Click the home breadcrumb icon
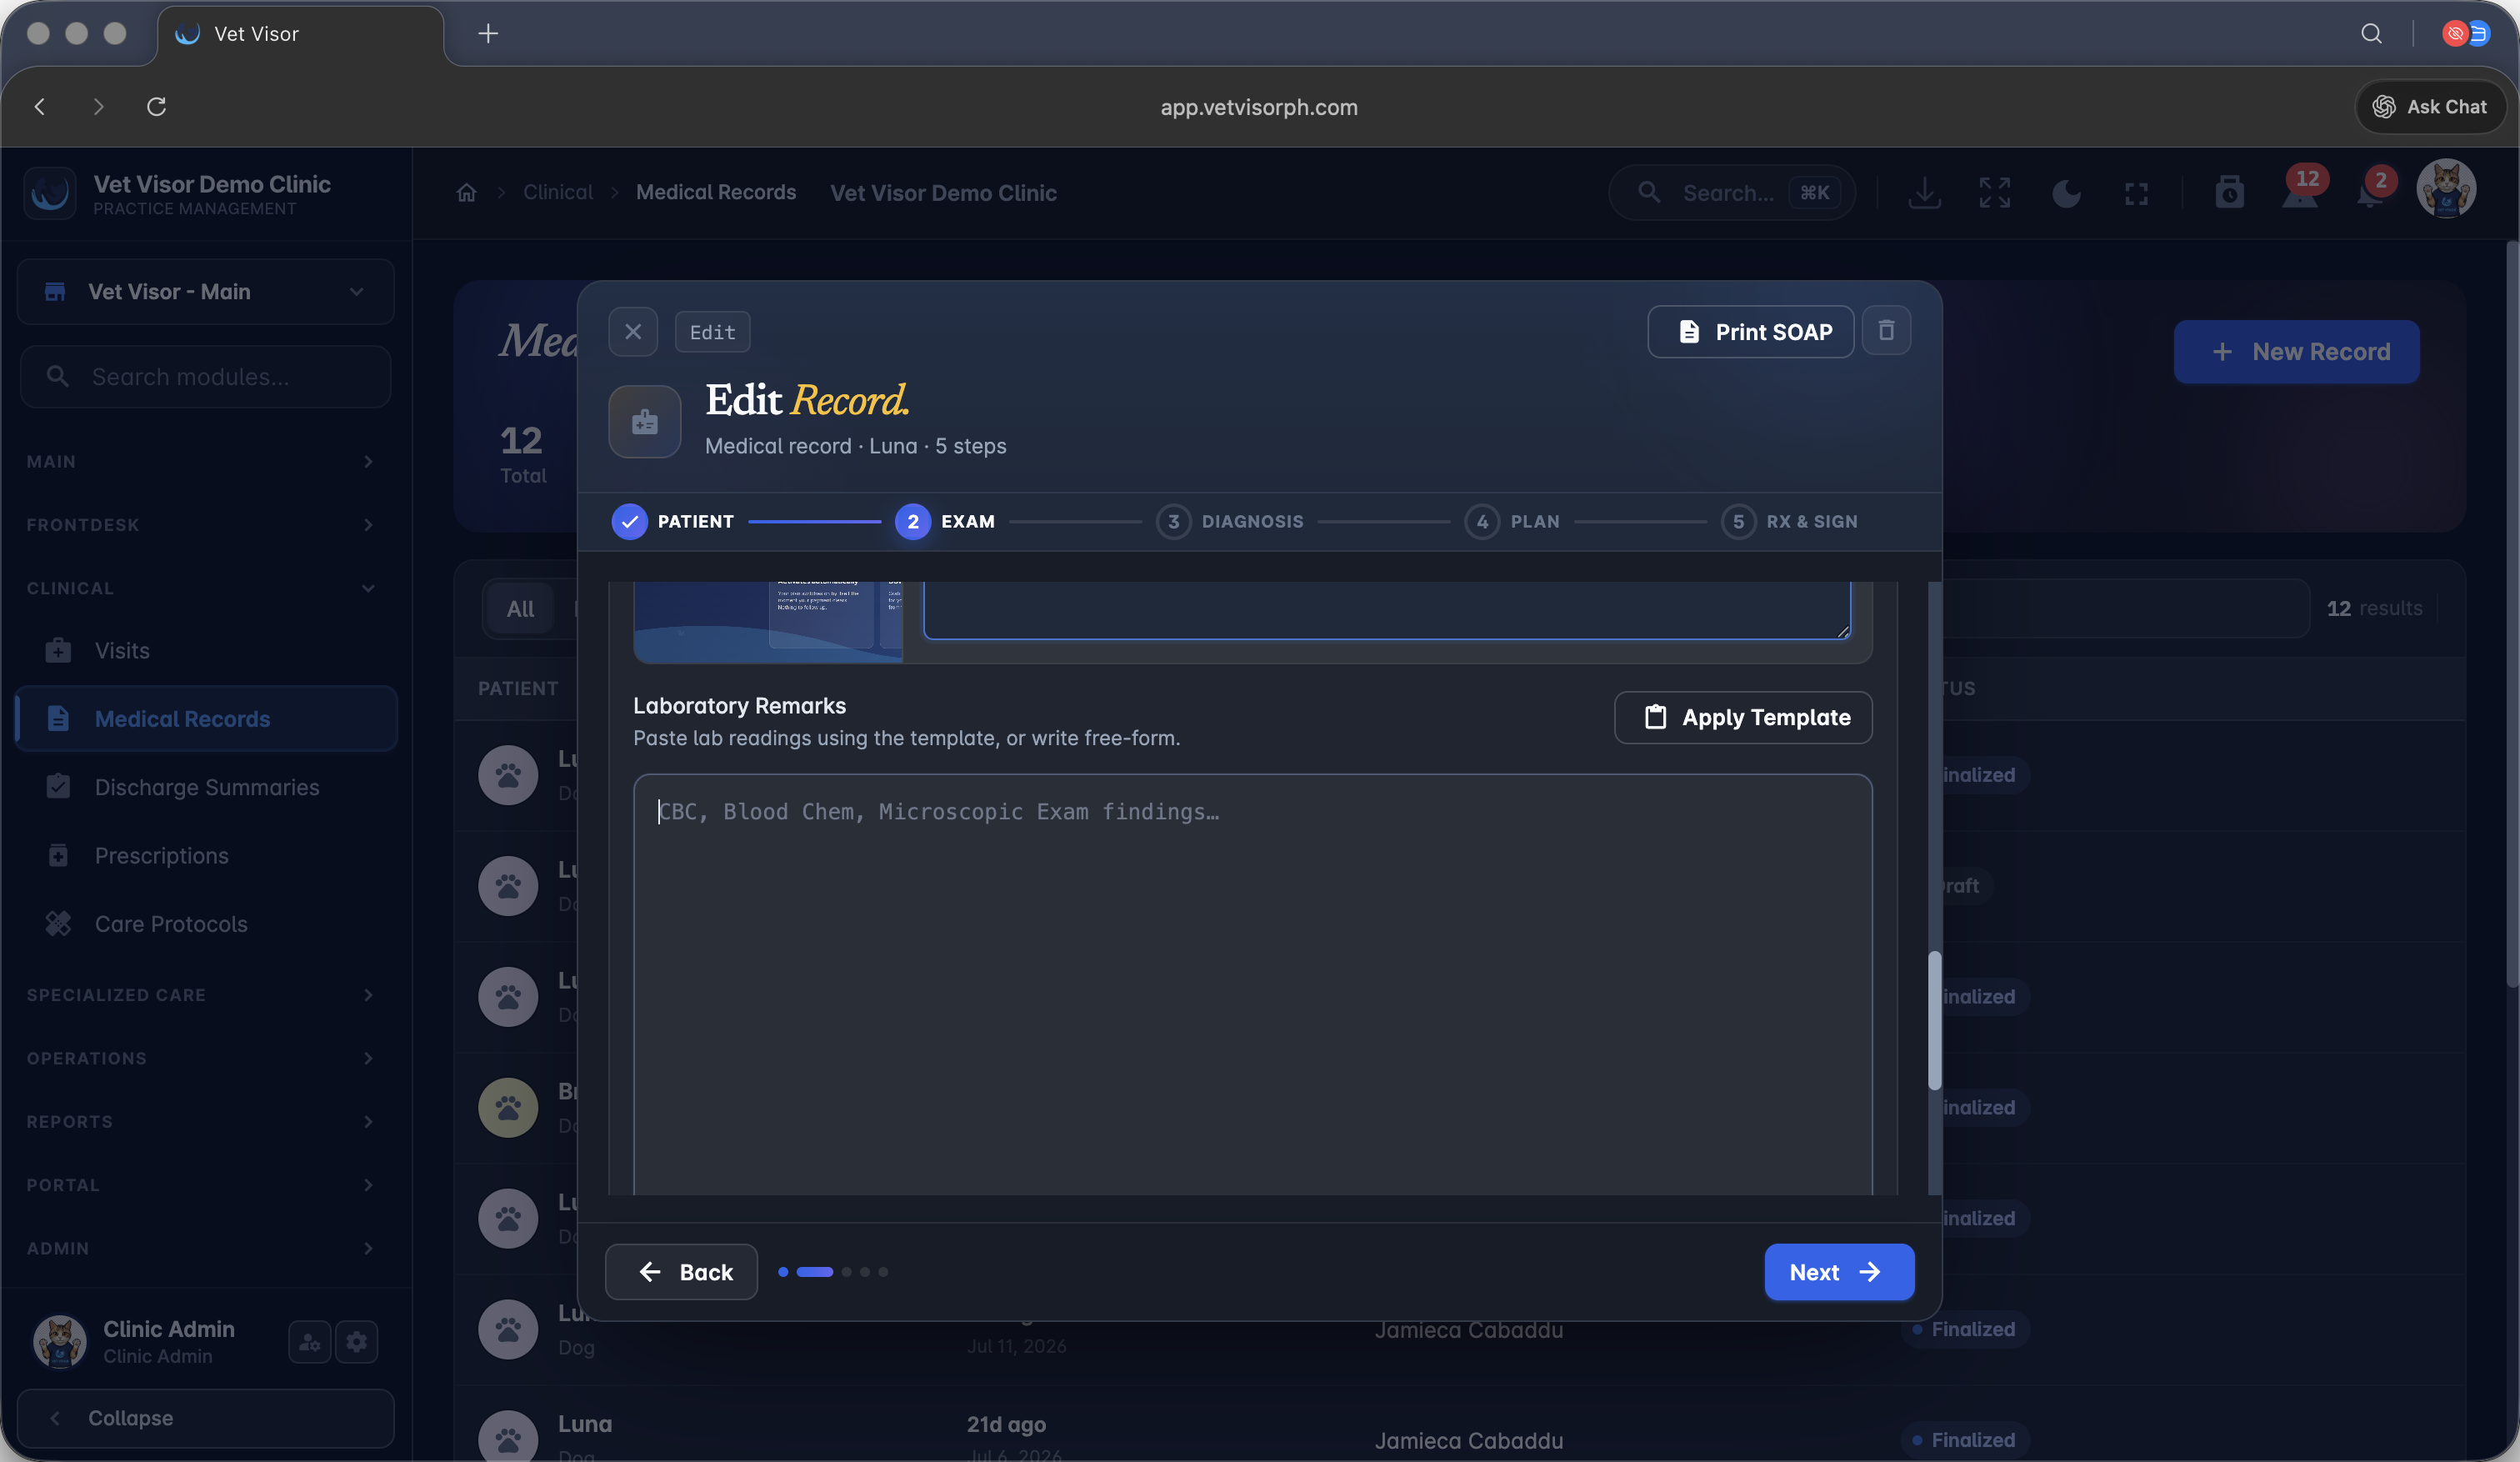 tap(466, 192)
